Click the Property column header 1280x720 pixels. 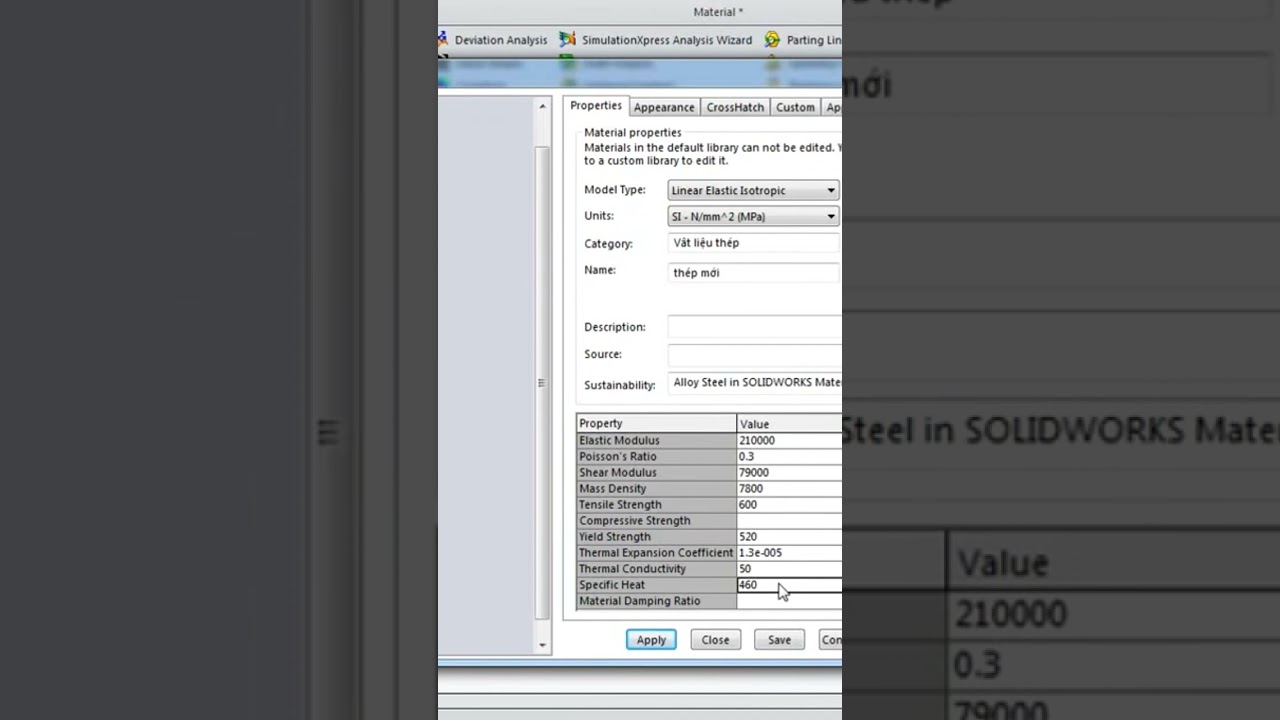click(x=656, y=423)
